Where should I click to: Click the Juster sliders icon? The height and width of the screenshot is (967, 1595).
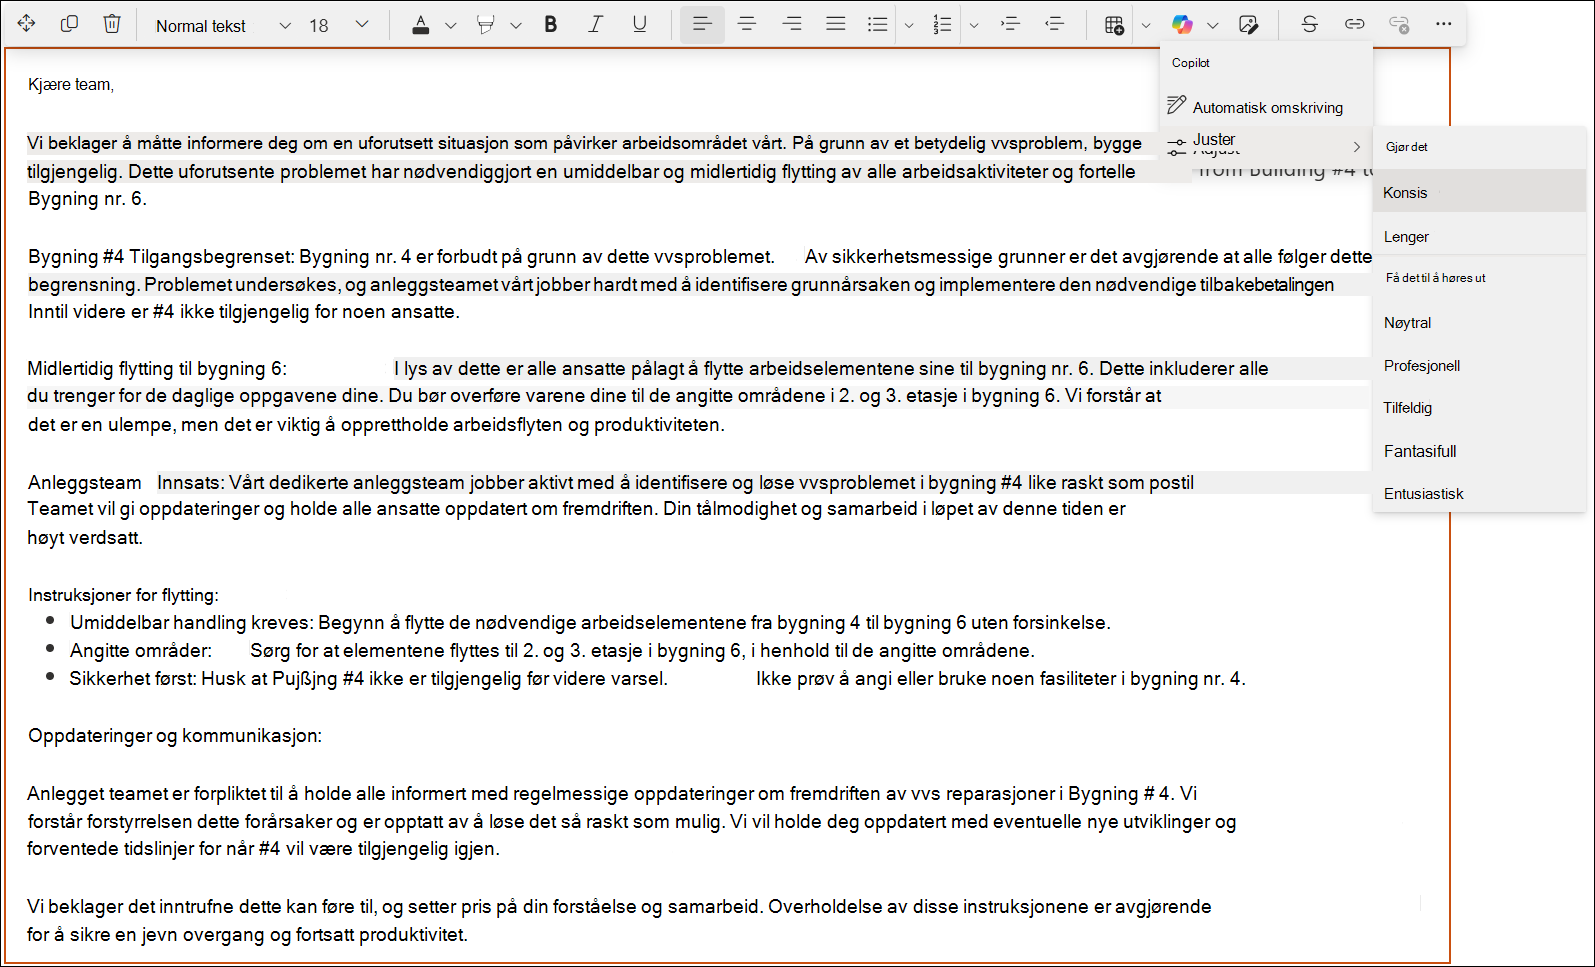[1177, 145]
